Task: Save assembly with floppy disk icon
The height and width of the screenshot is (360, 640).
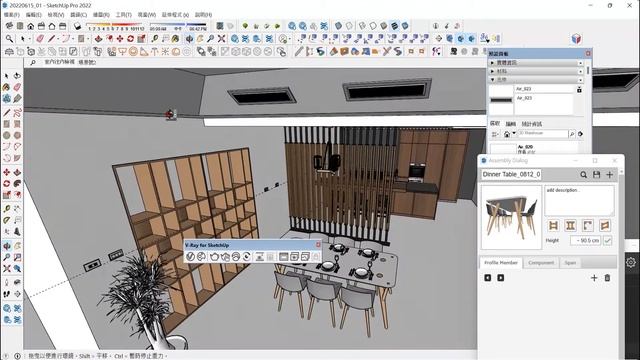Action: pyautogui.click(x=596, y=175)
